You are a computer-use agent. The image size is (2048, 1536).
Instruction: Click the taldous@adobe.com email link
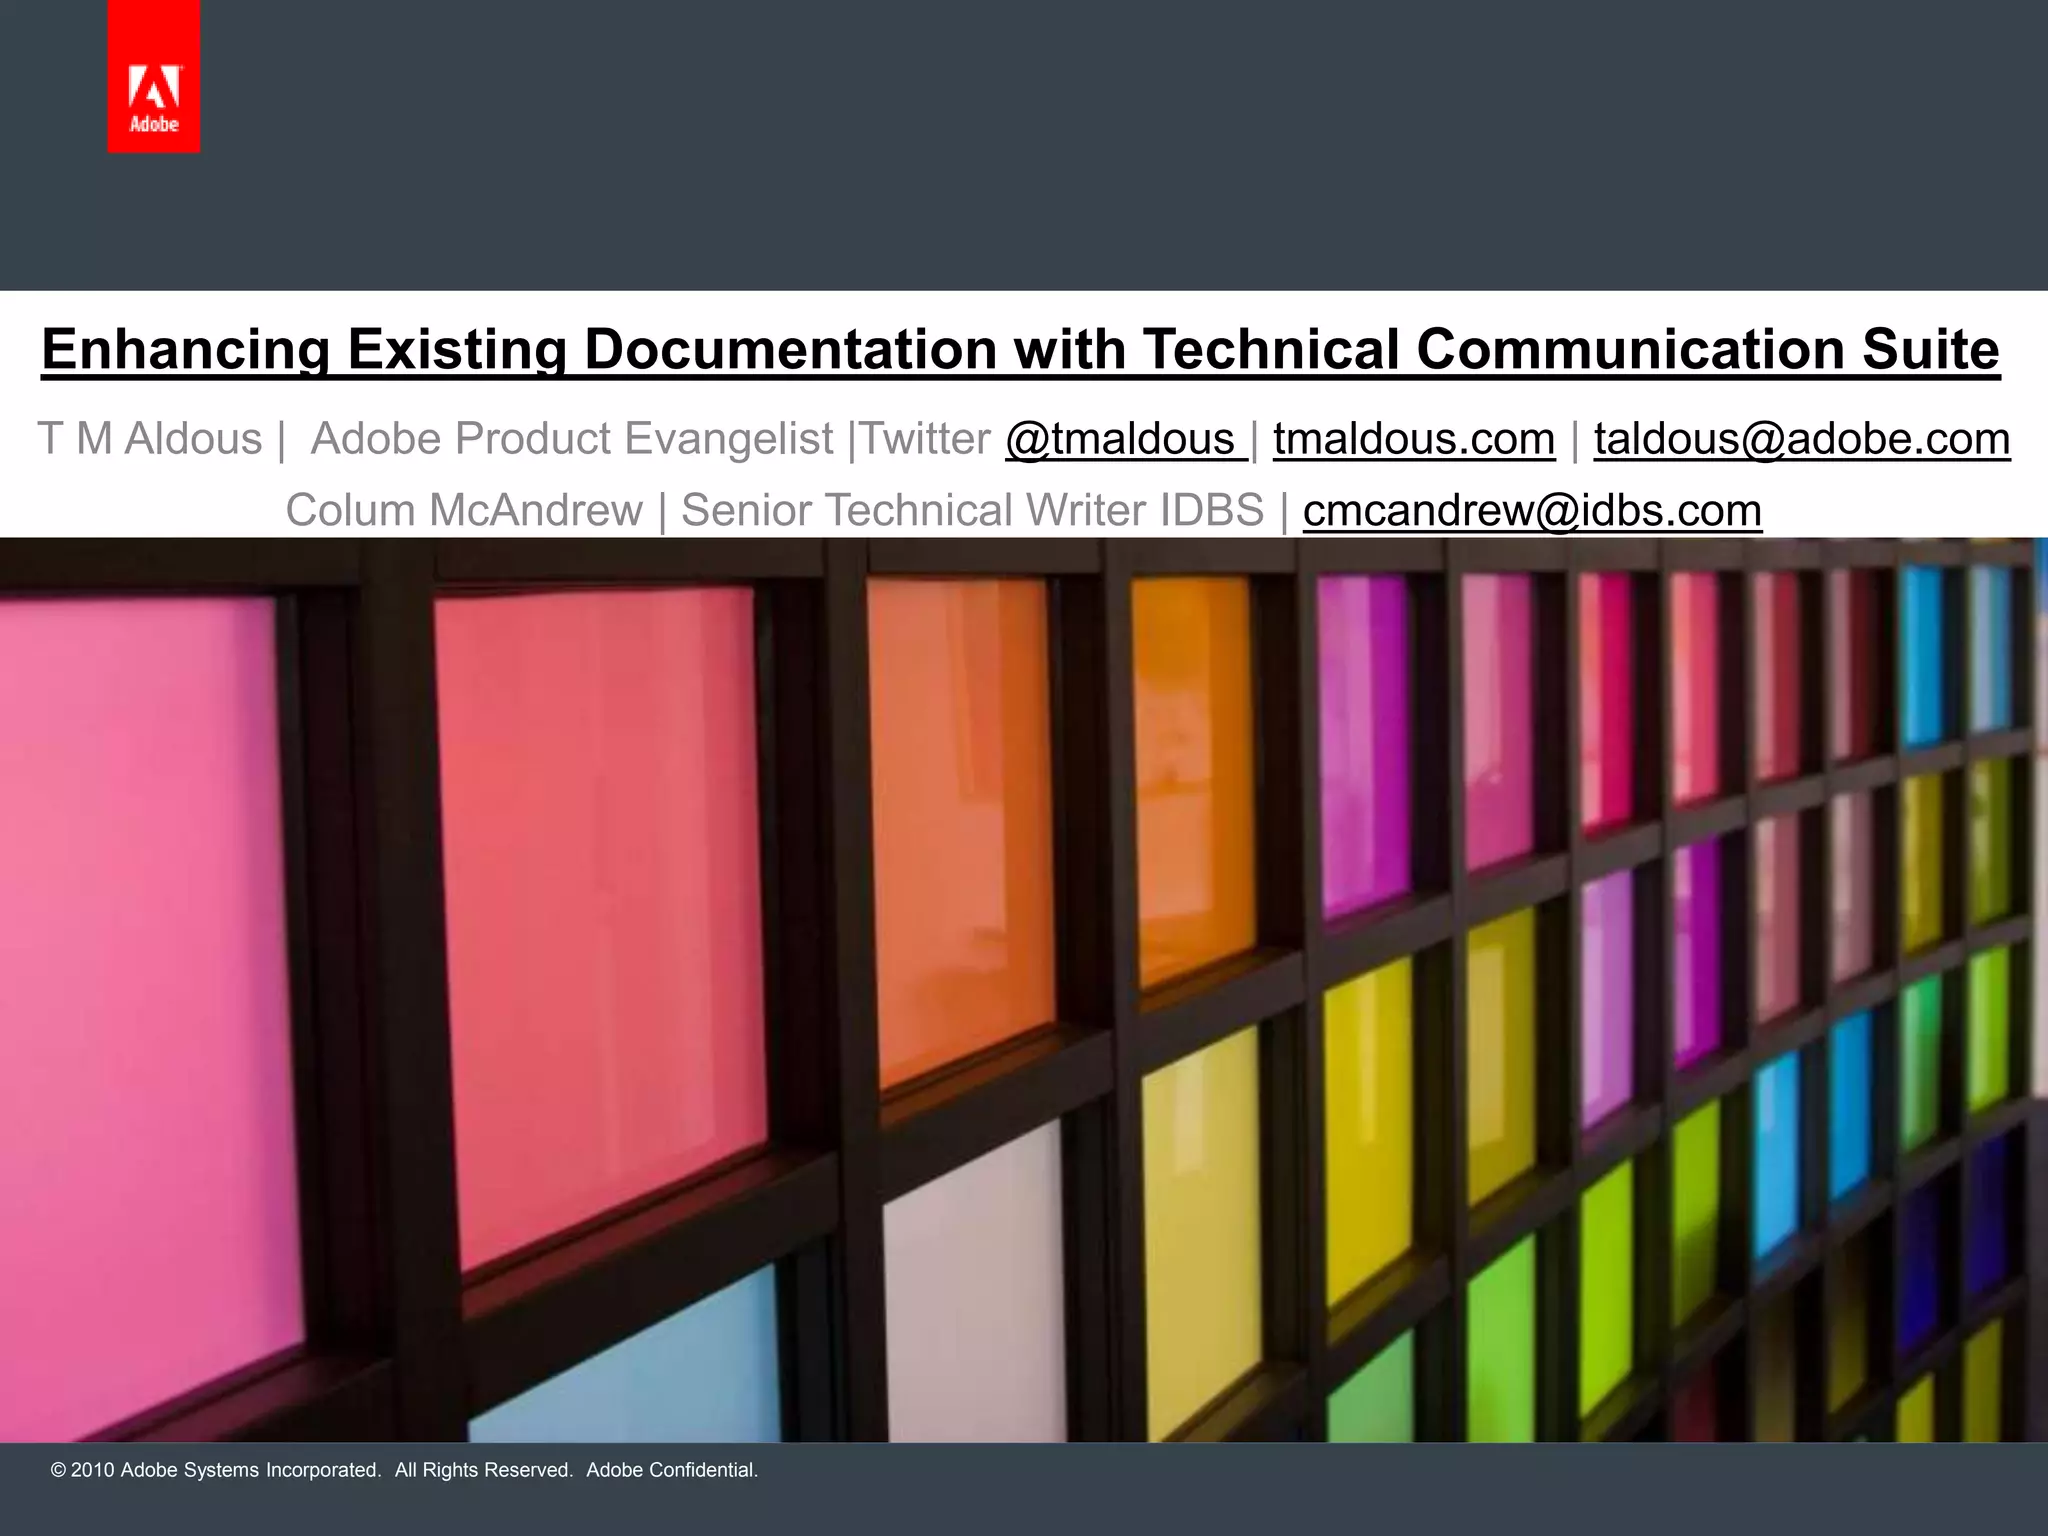tap(1801, 439)
